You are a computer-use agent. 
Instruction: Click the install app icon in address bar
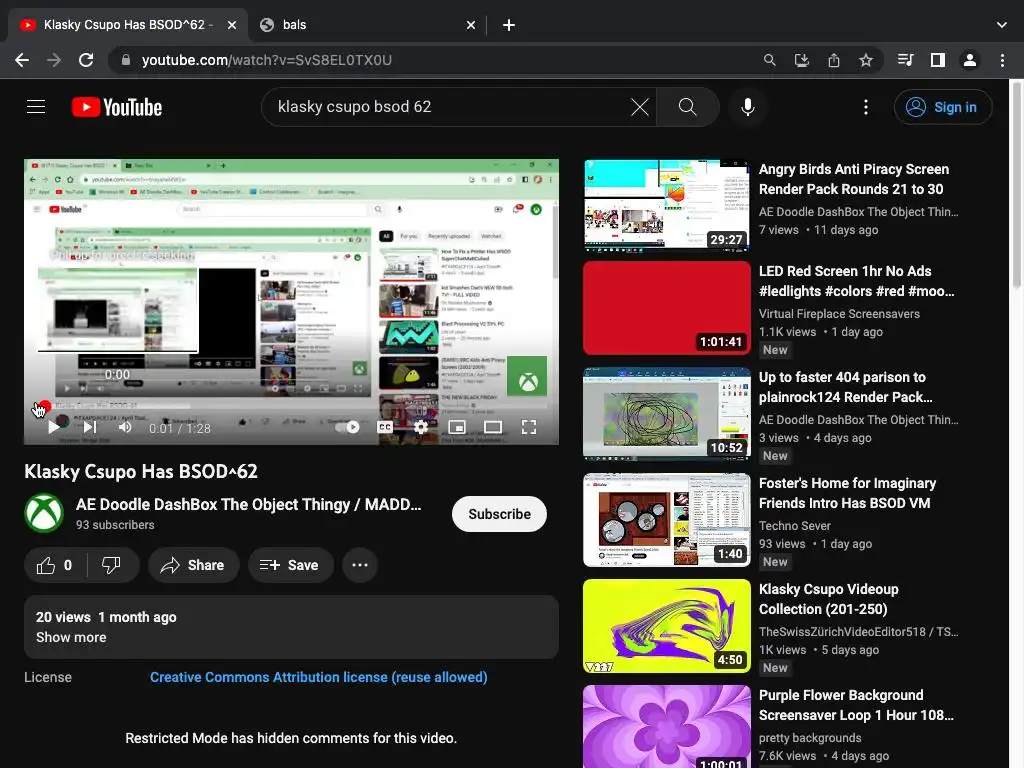pos(801,60)
